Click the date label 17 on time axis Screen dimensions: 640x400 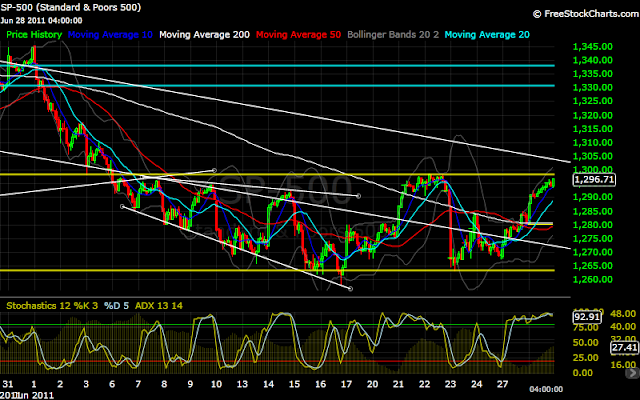pos(347,384)
